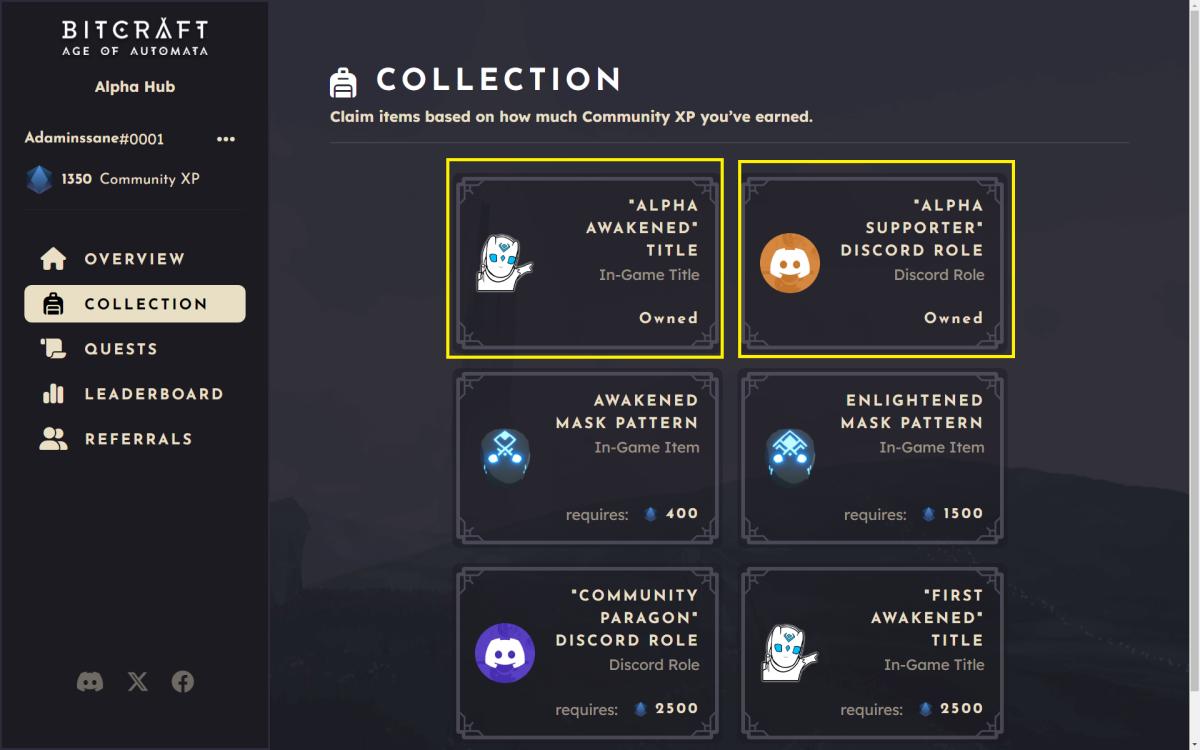The image size is (1200, 750).
Task: Select the scroll icon next to Quests
Action: click(52, 348)
